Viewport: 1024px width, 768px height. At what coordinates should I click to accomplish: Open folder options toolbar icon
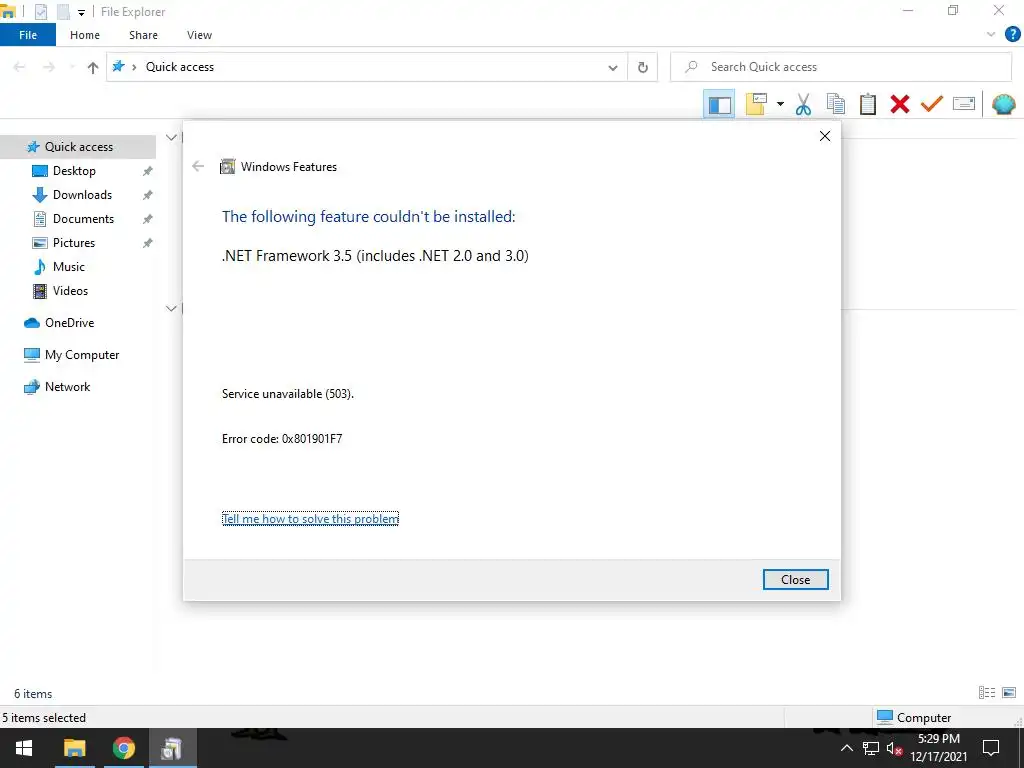pos(756,104)
